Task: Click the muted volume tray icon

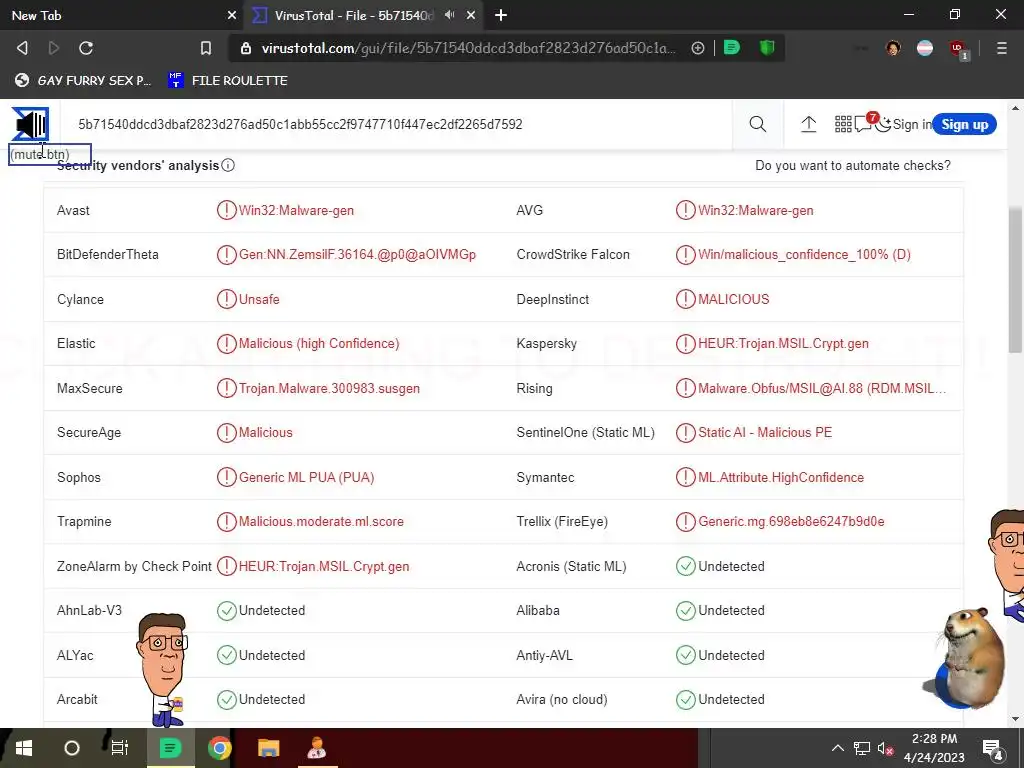Action: click(885, 748)
